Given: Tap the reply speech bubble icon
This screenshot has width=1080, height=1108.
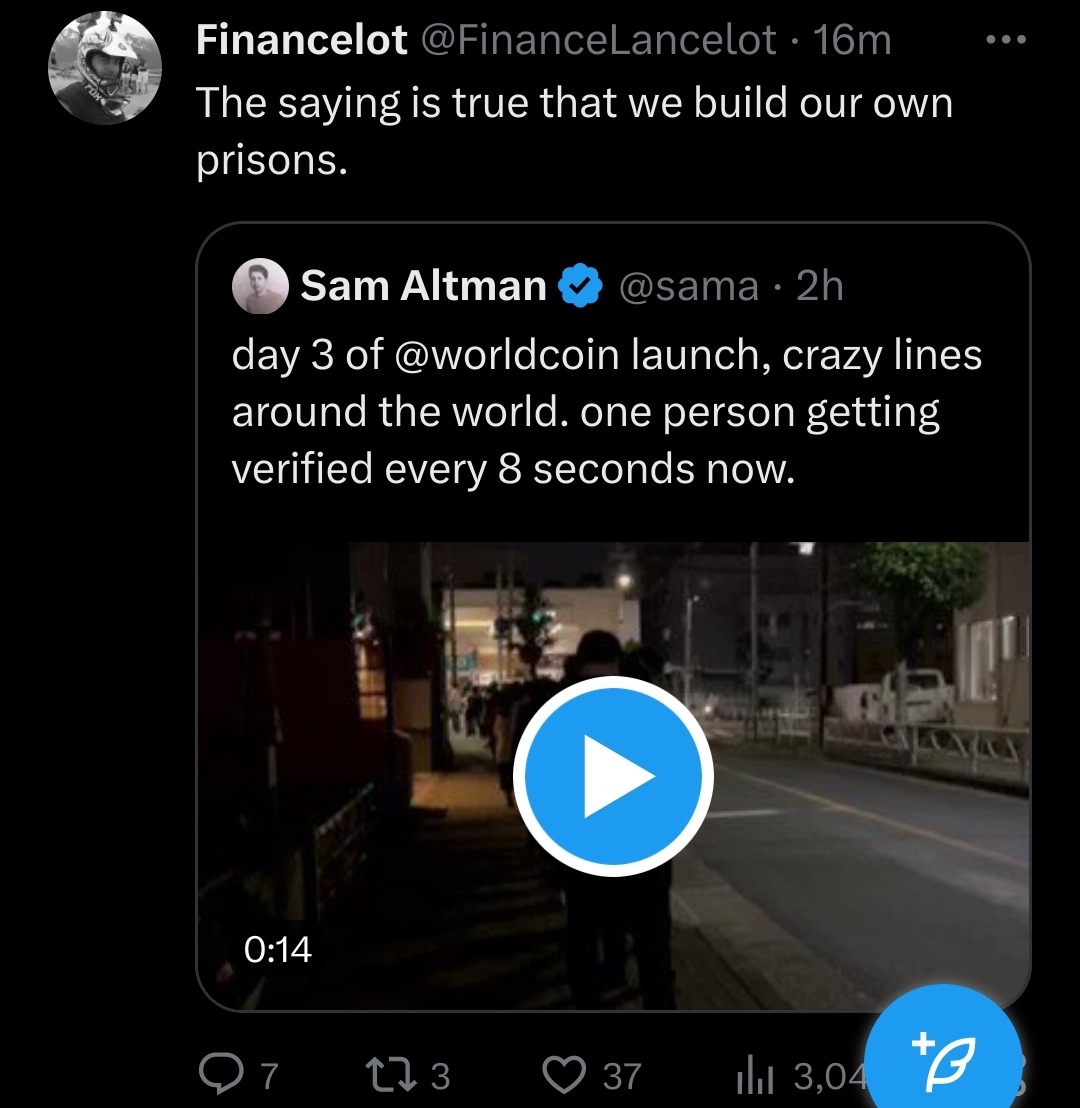Looking at the screenshot, I should [x=218, y=1075].
